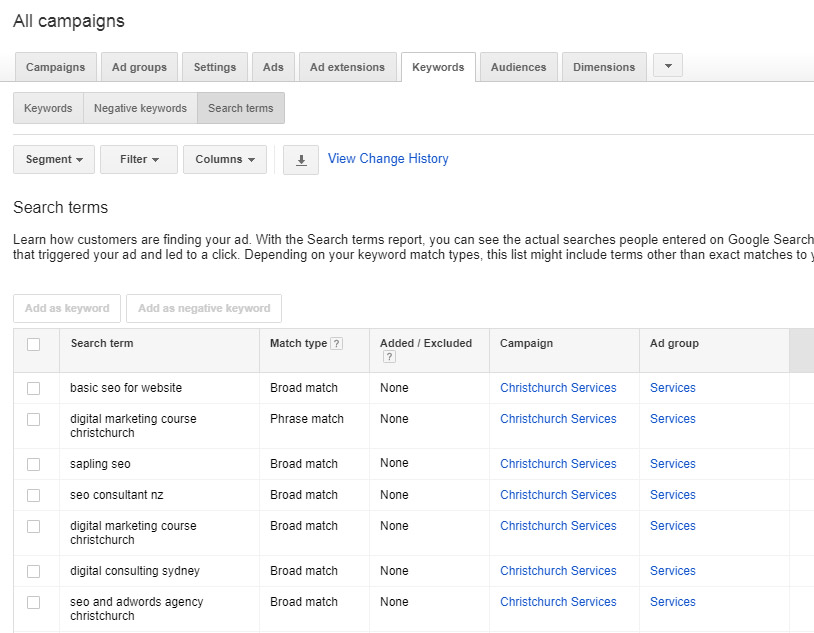This screenshot has height=633, width=814.
Task: Check the sapling seo row
Action: pos(36,464)
